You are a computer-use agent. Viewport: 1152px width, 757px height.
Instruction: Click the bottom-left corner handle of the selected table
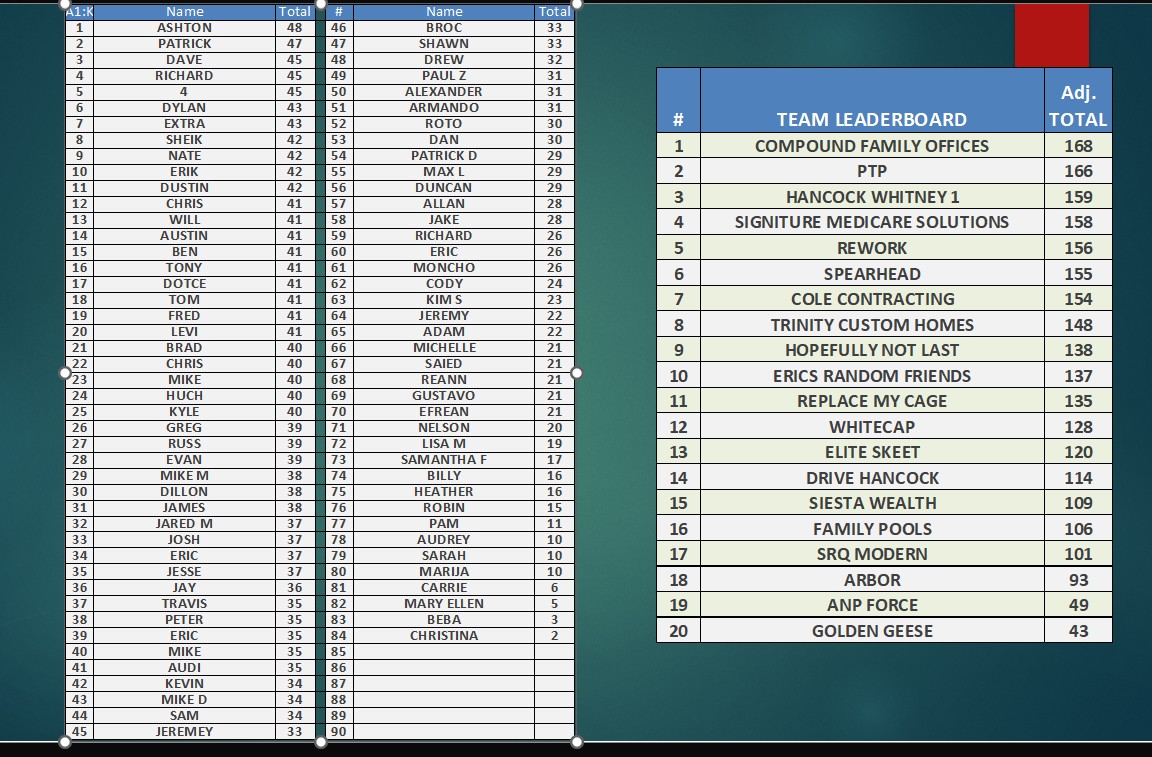click(66, 742)
